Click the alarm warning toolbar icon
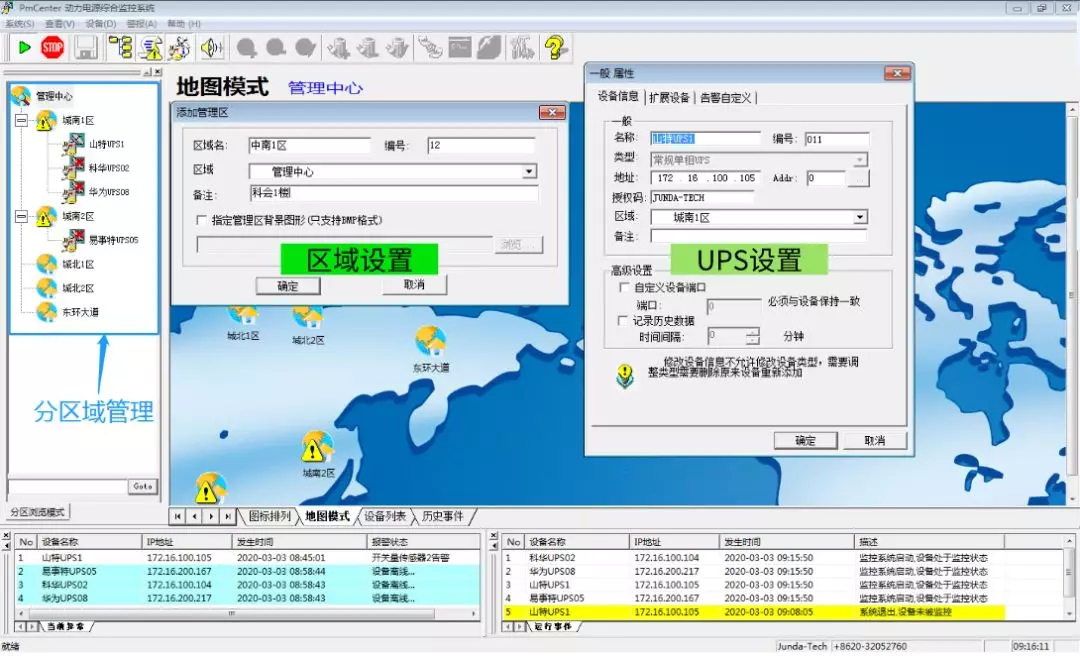 151,47
